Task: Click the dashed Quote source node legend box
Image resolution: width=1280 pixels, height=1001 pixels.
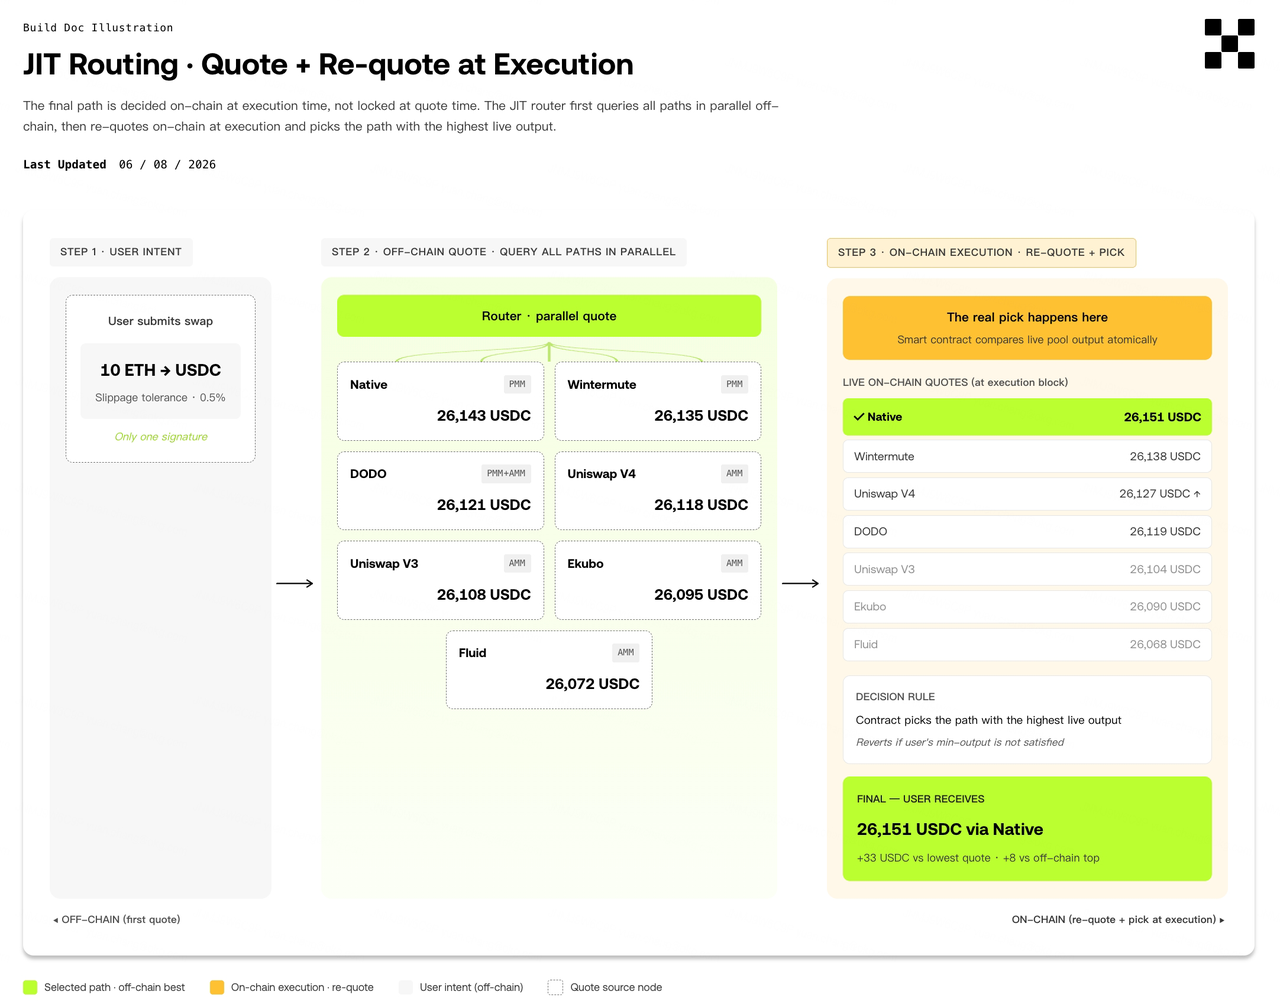Action: [x=555, y=987]
